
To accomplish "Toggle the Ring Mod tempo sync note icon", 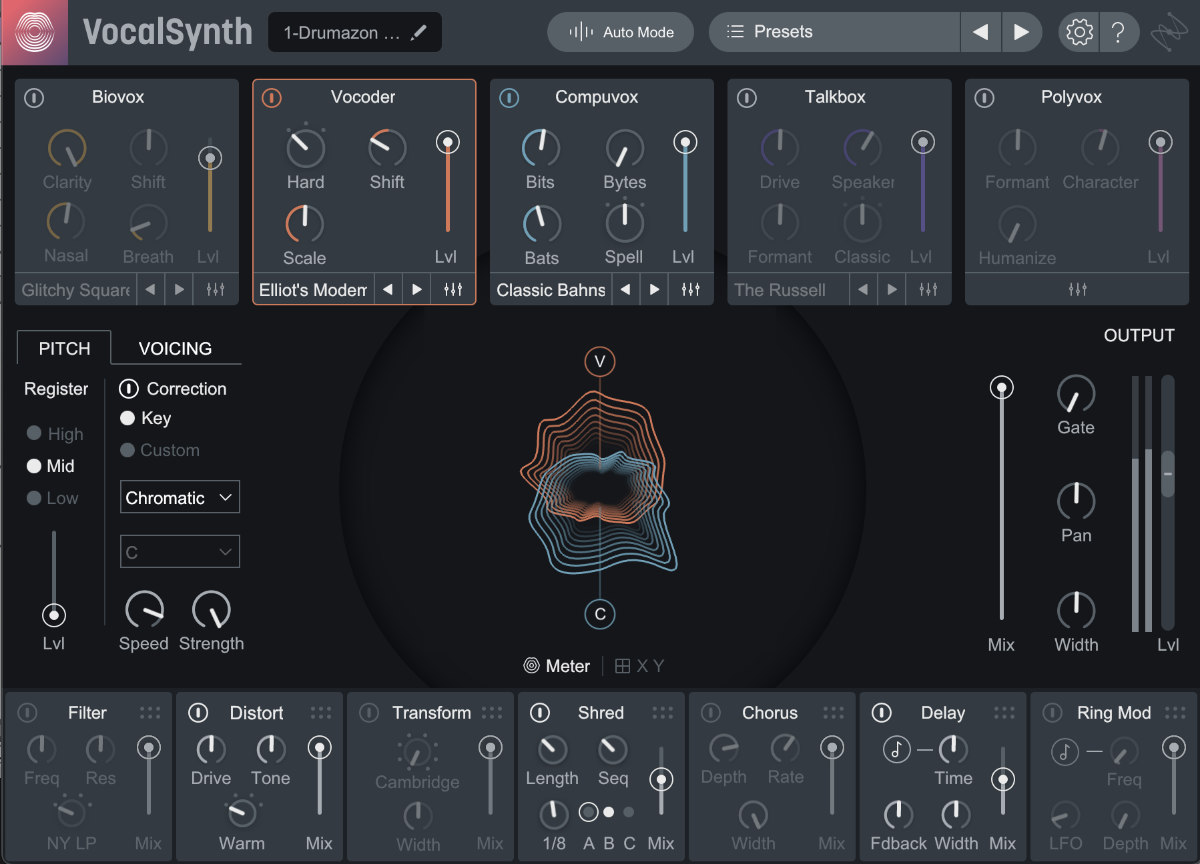I will [x=1065, y=751].
